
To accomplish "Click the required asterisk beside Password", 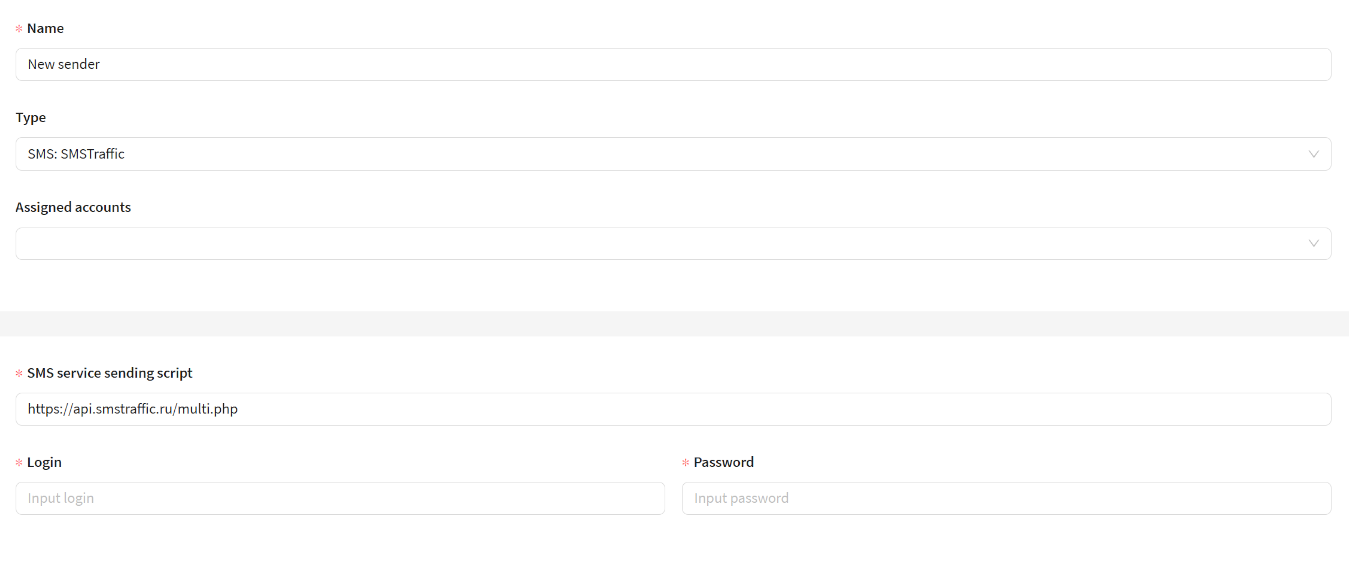I will 686,463.
